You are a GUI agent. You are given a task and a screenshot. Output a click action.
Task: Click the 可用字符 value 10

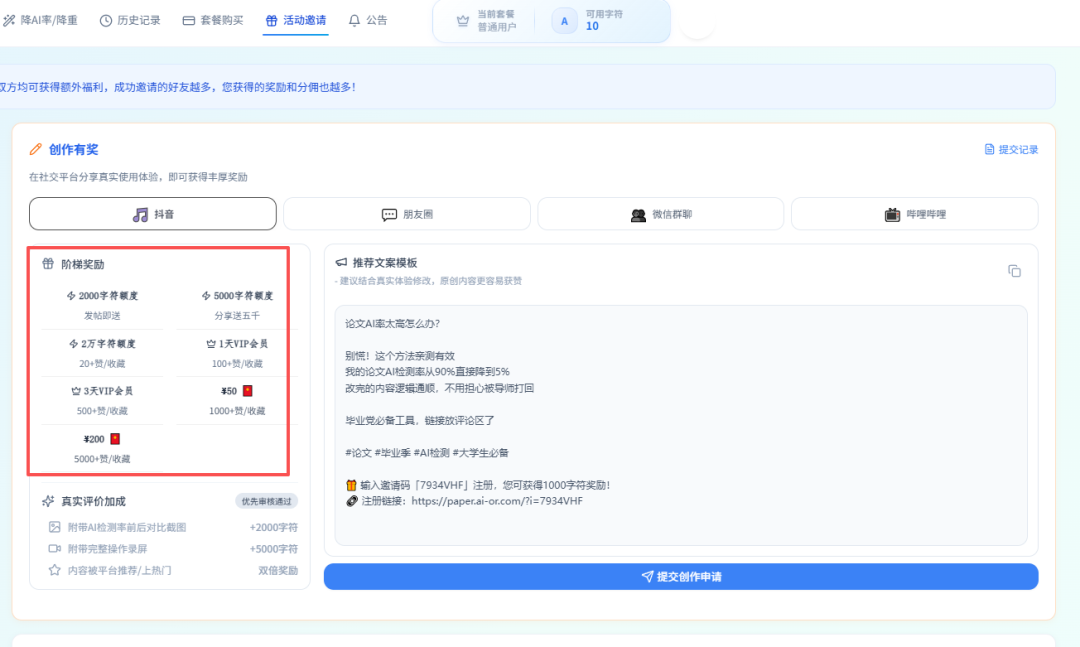click(x=592, y=26)
